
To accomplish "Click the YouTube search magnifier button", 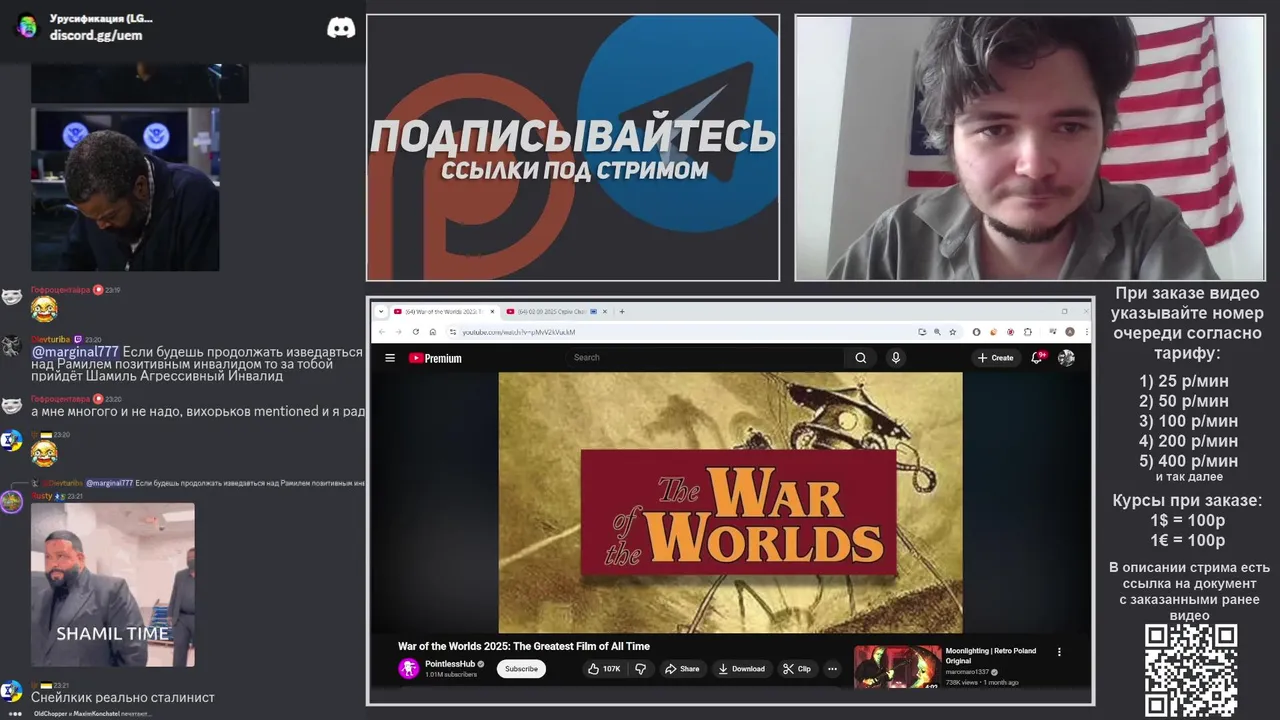I will [860, 358].
